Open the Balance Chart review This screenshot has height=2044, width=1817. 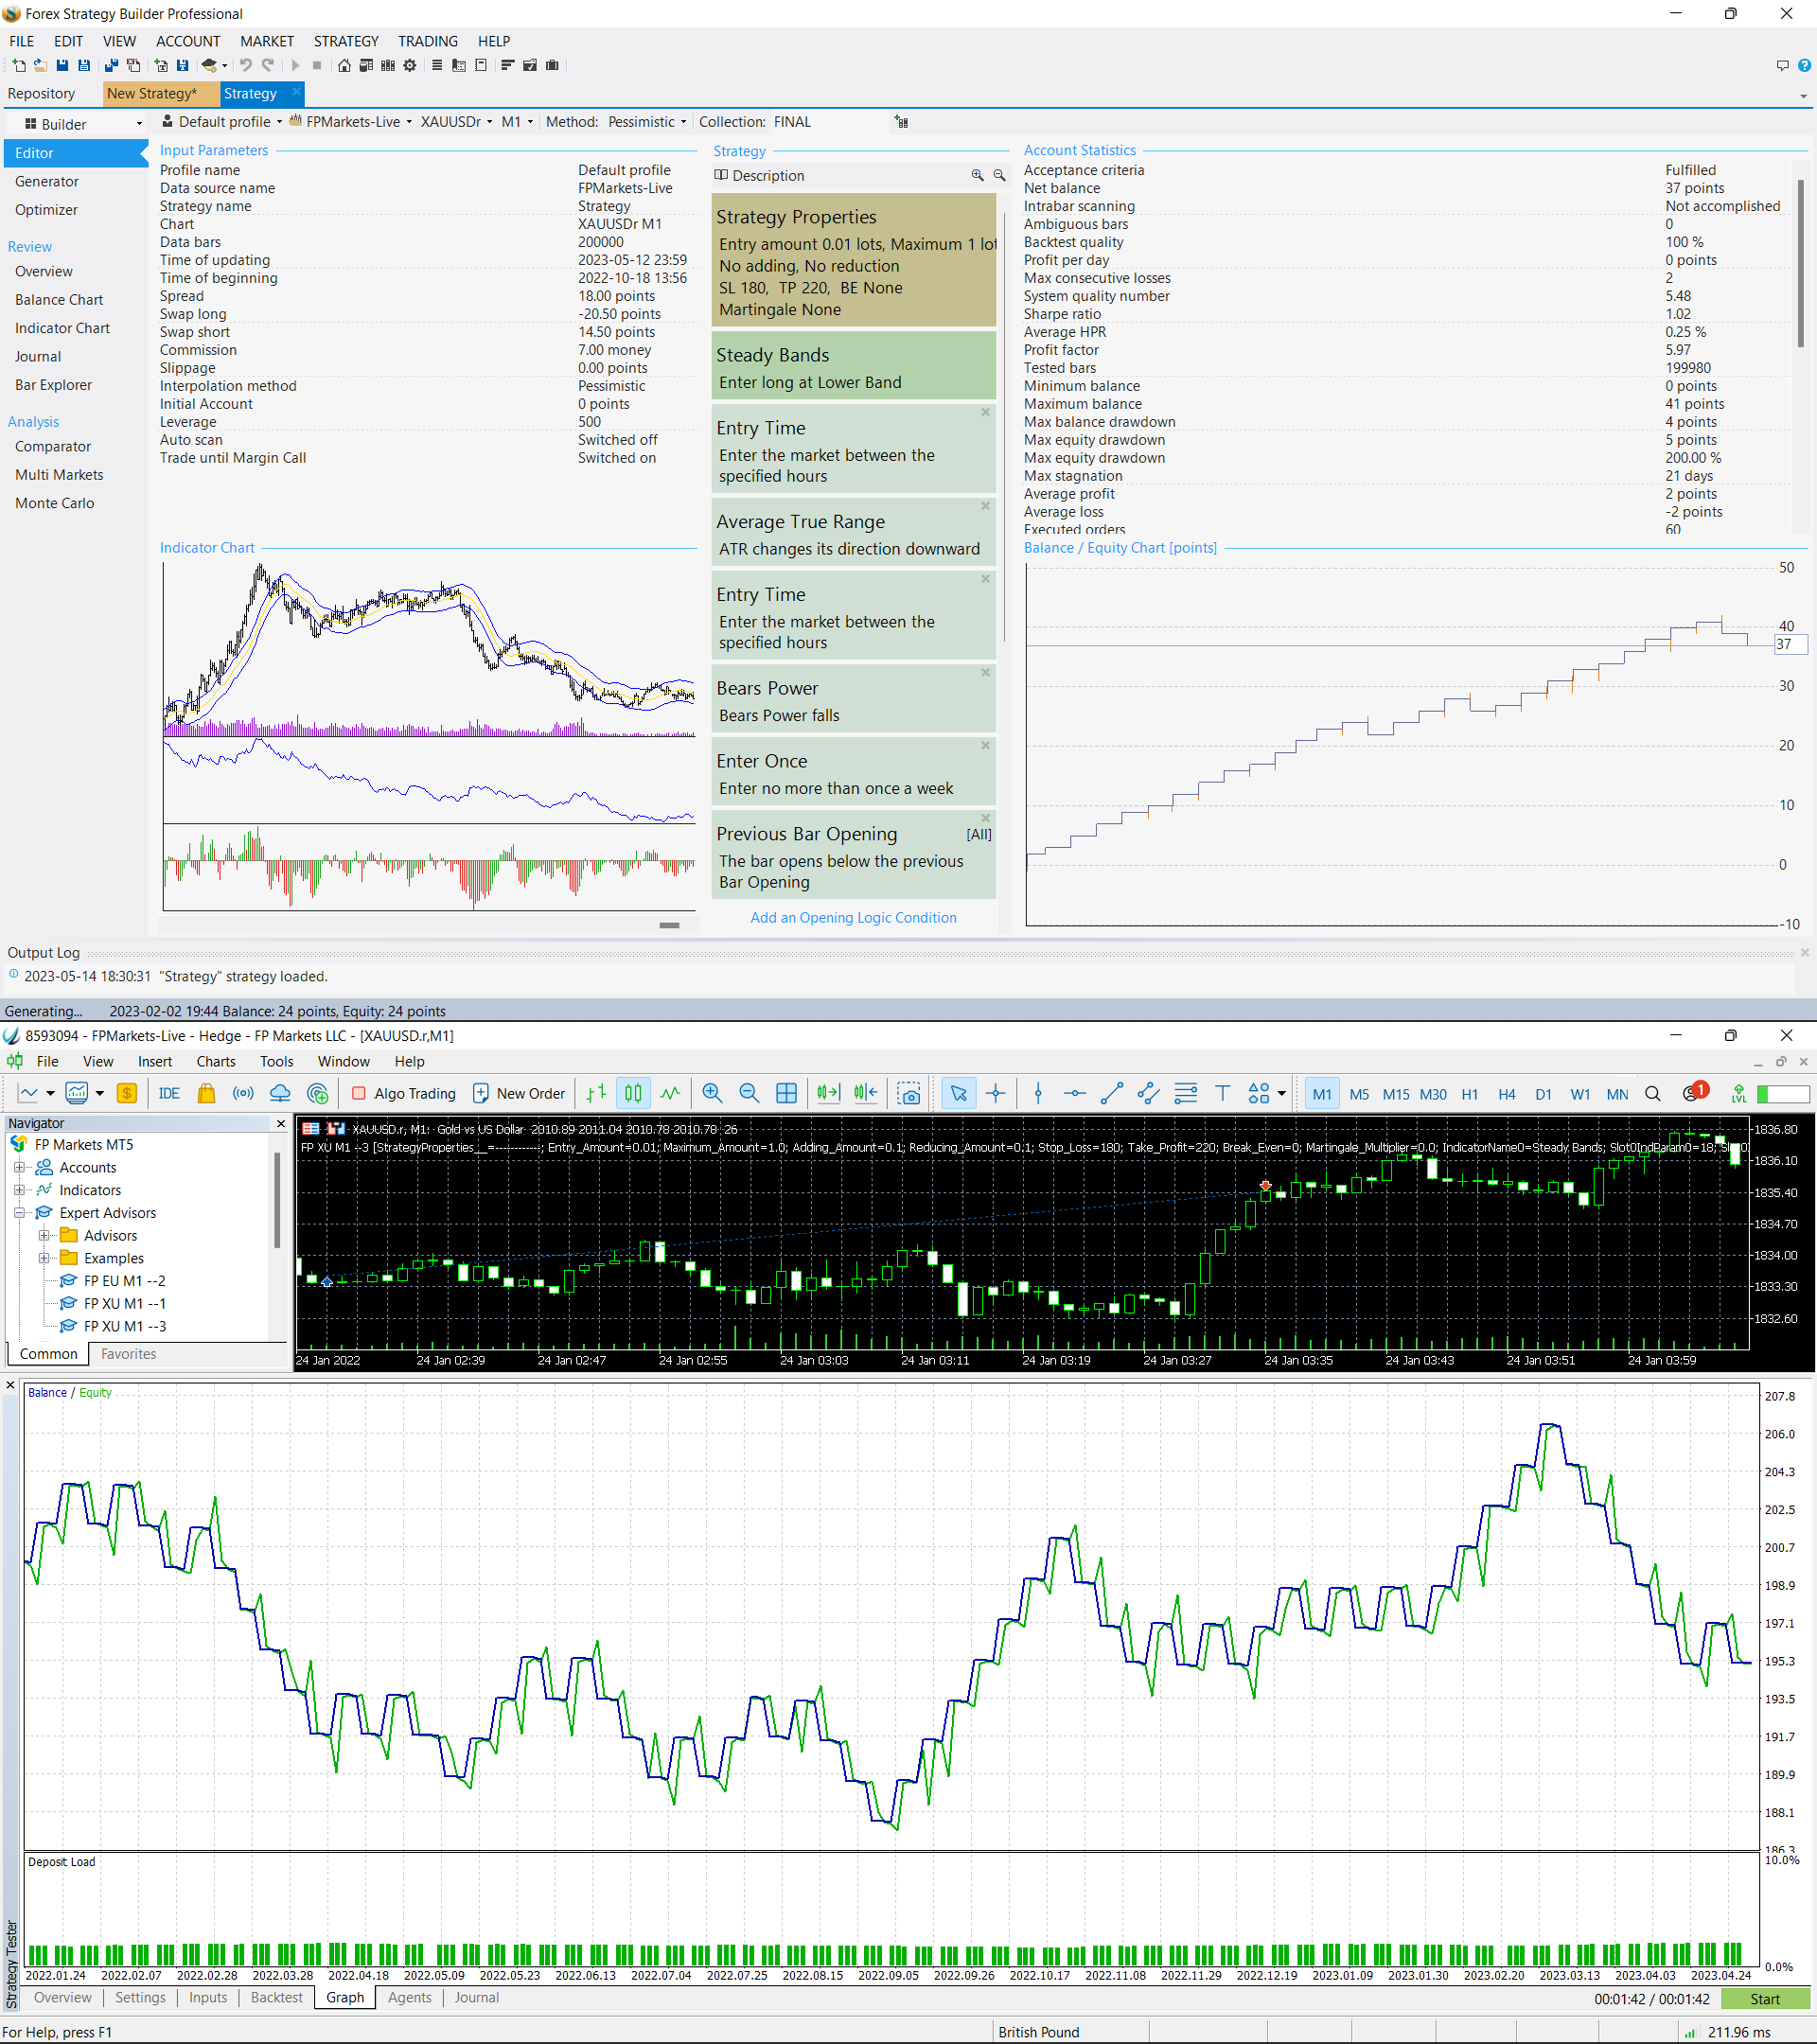pyautogui.click(x=59, y=300)
